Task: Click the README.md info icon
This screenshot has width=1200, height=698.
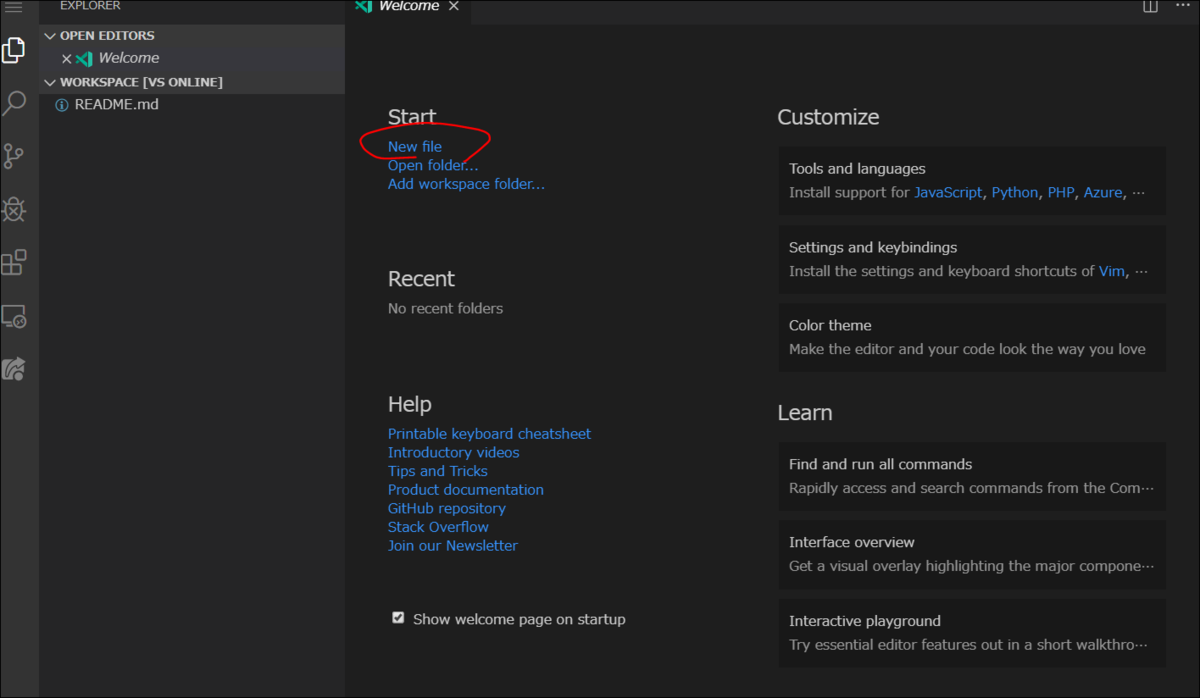Action: click(x=62, y=105)
